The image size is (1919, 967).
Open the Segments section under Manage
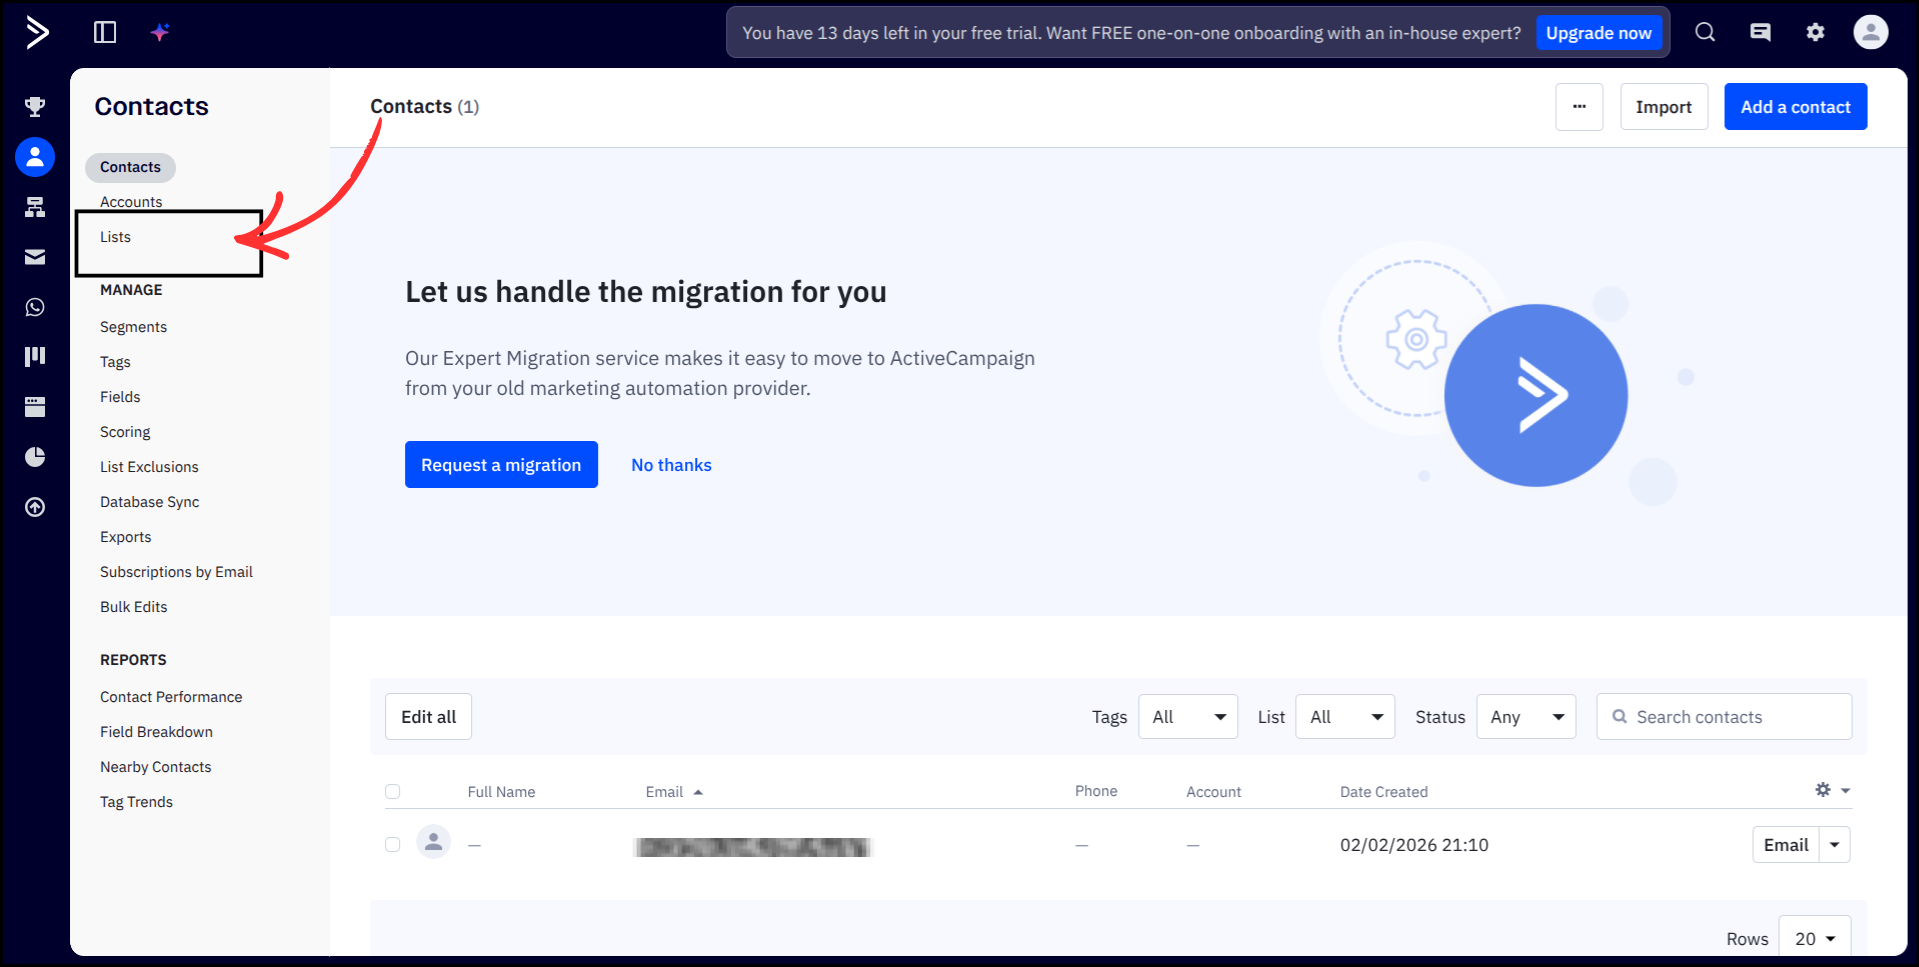pos(133,326)
